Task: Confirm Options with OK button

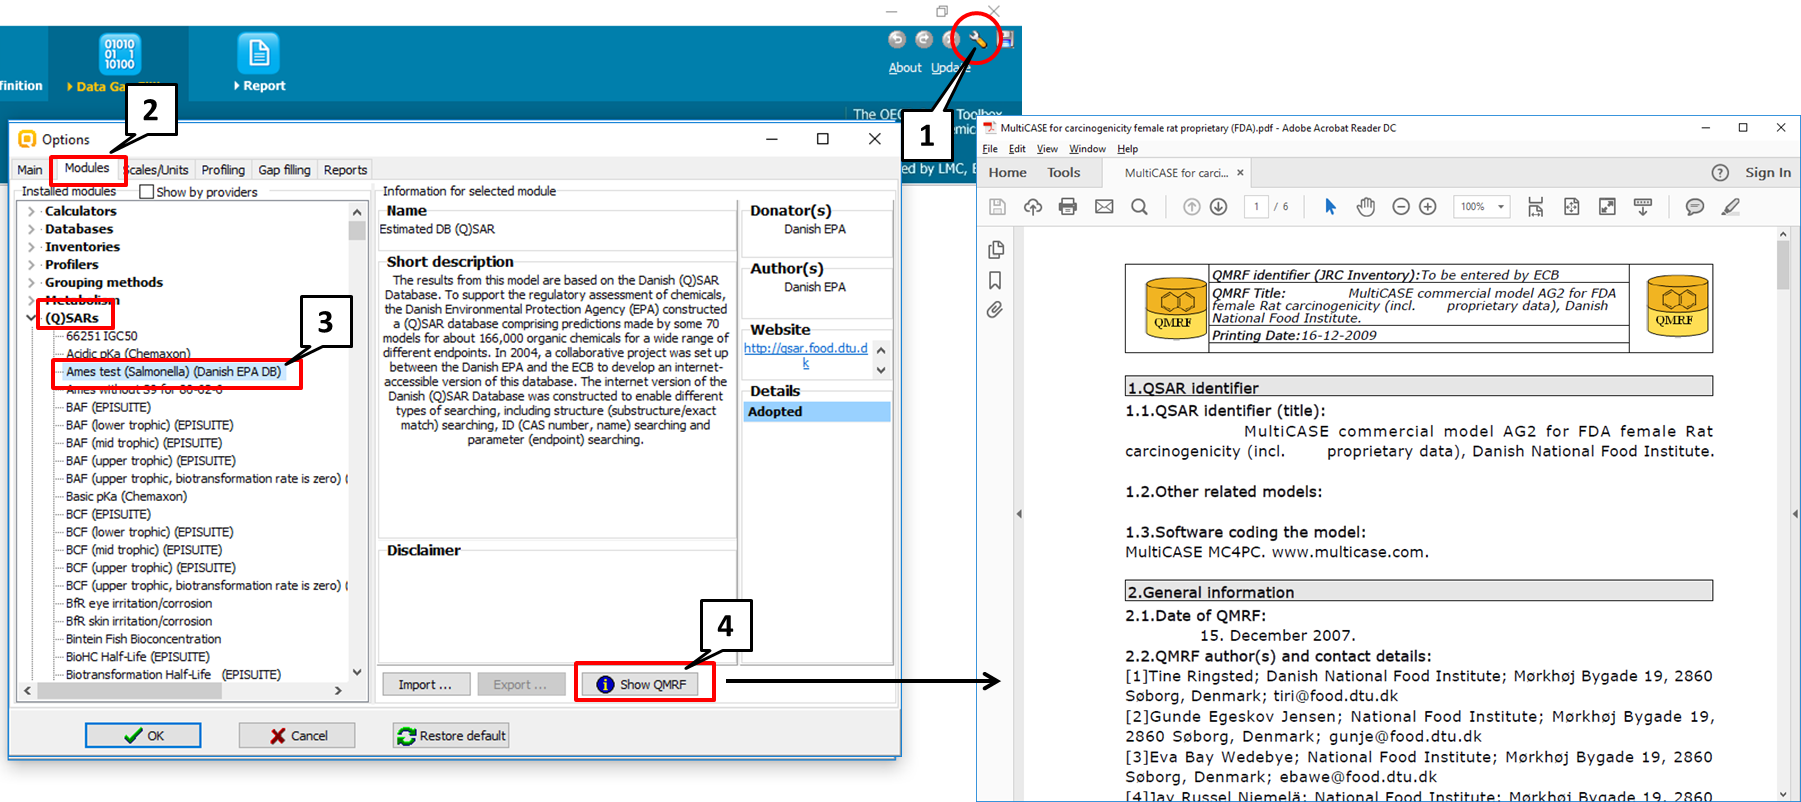Action: pos(143,735)
